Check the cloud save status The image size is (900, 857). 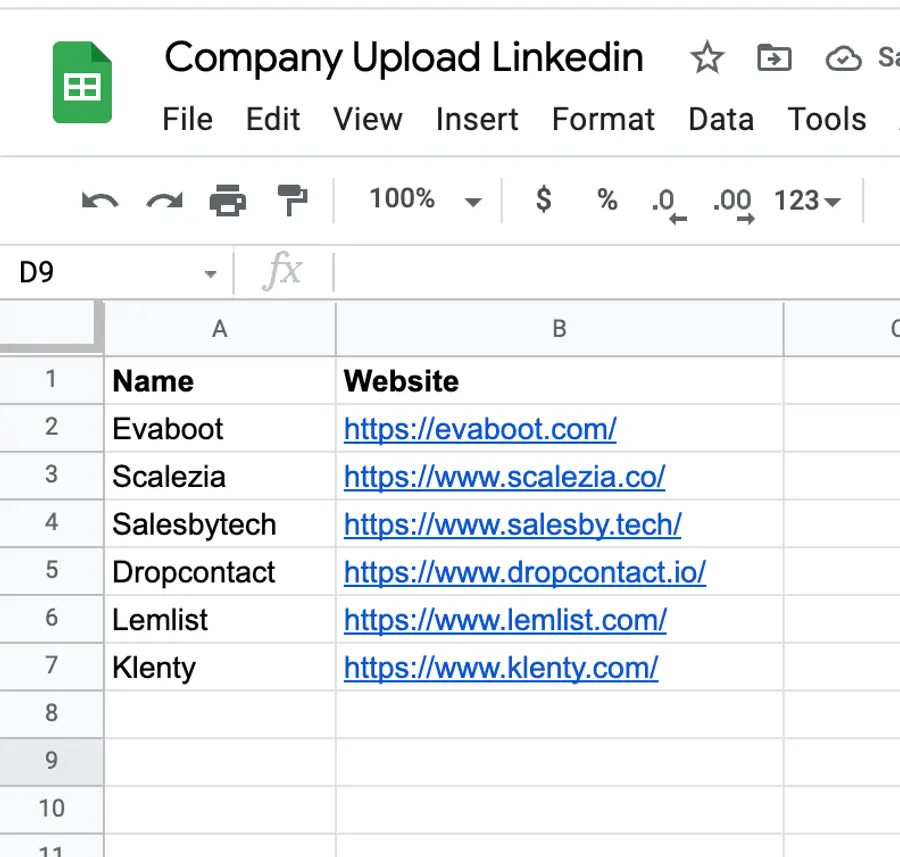844,58
